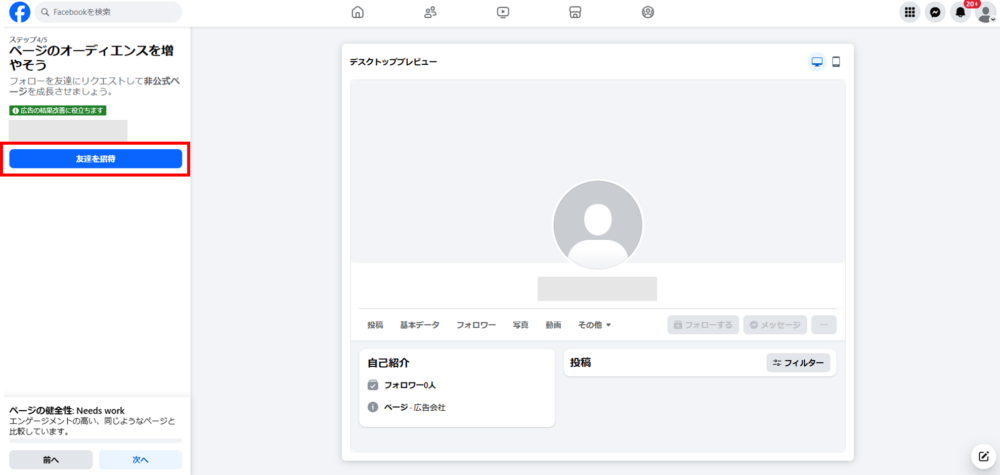Open the Friends icon in top navigation
Viewport: 1000px width, 475px height.
(x=430, y=12)
